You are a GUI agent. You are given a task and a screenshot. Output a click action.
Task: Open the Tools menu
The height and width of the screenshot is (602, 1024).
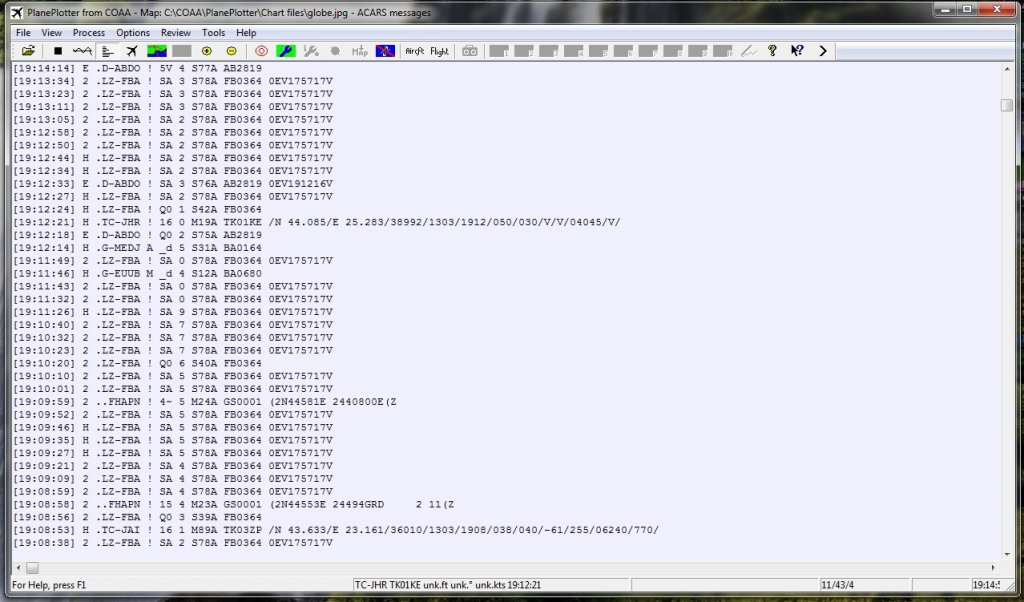213,33
